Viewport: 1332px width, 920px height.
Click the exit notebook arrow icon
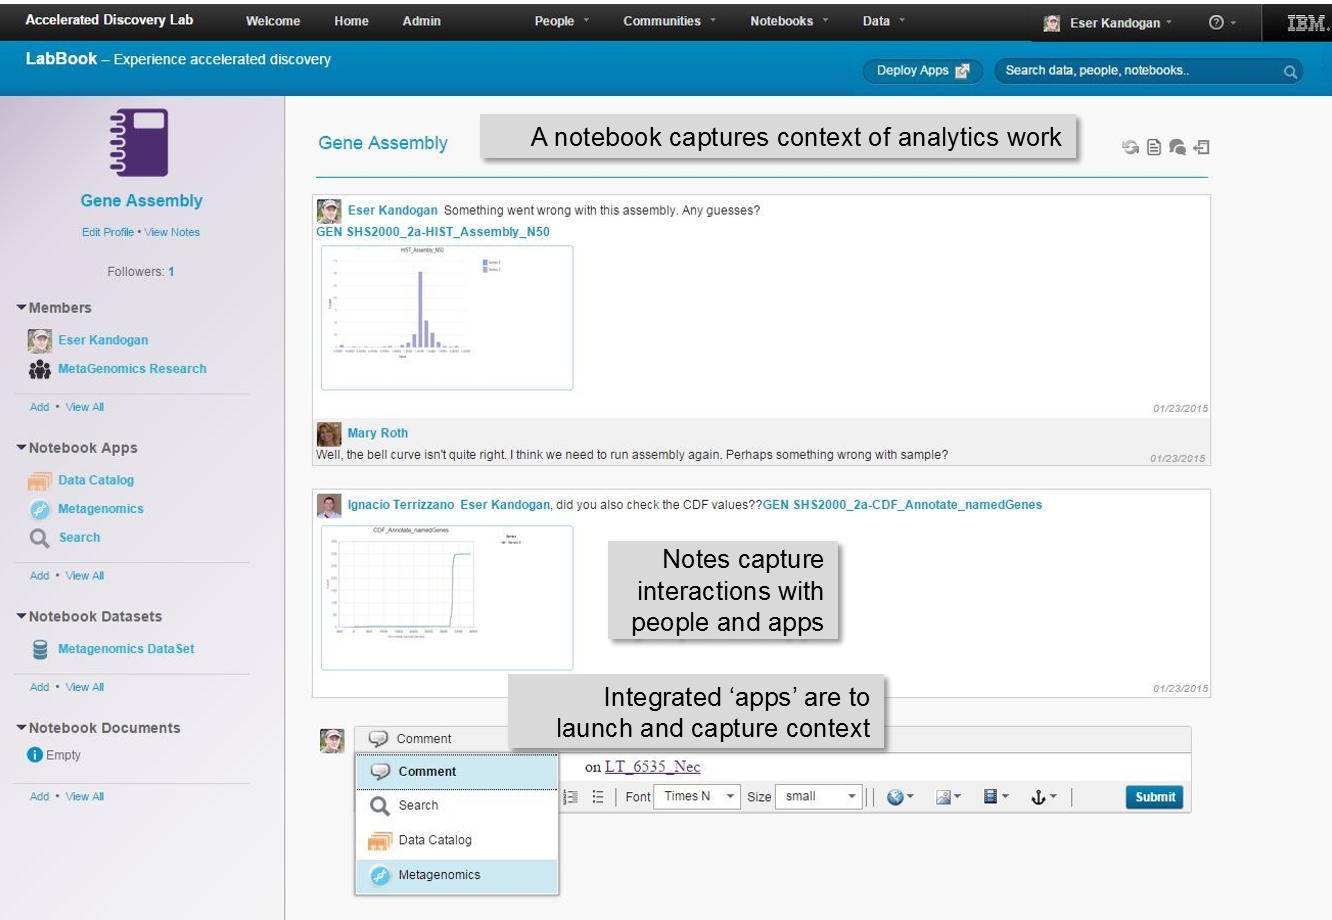tap(1202, 147)
